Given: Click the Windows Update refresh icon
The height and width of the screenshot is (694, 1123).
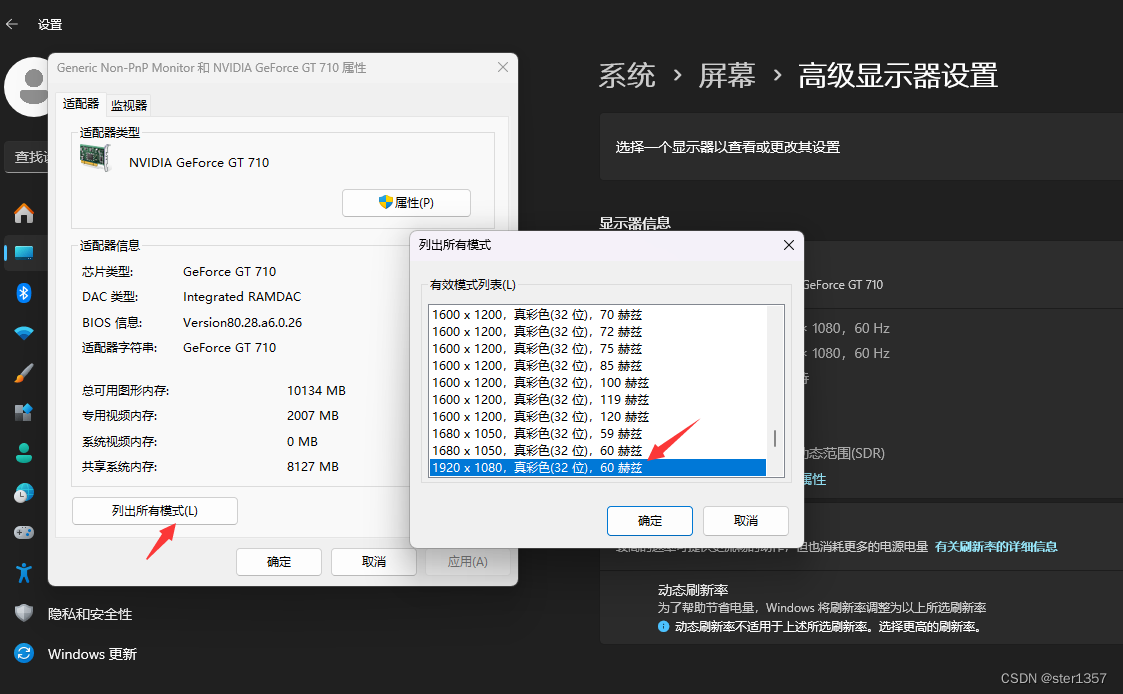Looking at the screenshot, I should point(24,653).
